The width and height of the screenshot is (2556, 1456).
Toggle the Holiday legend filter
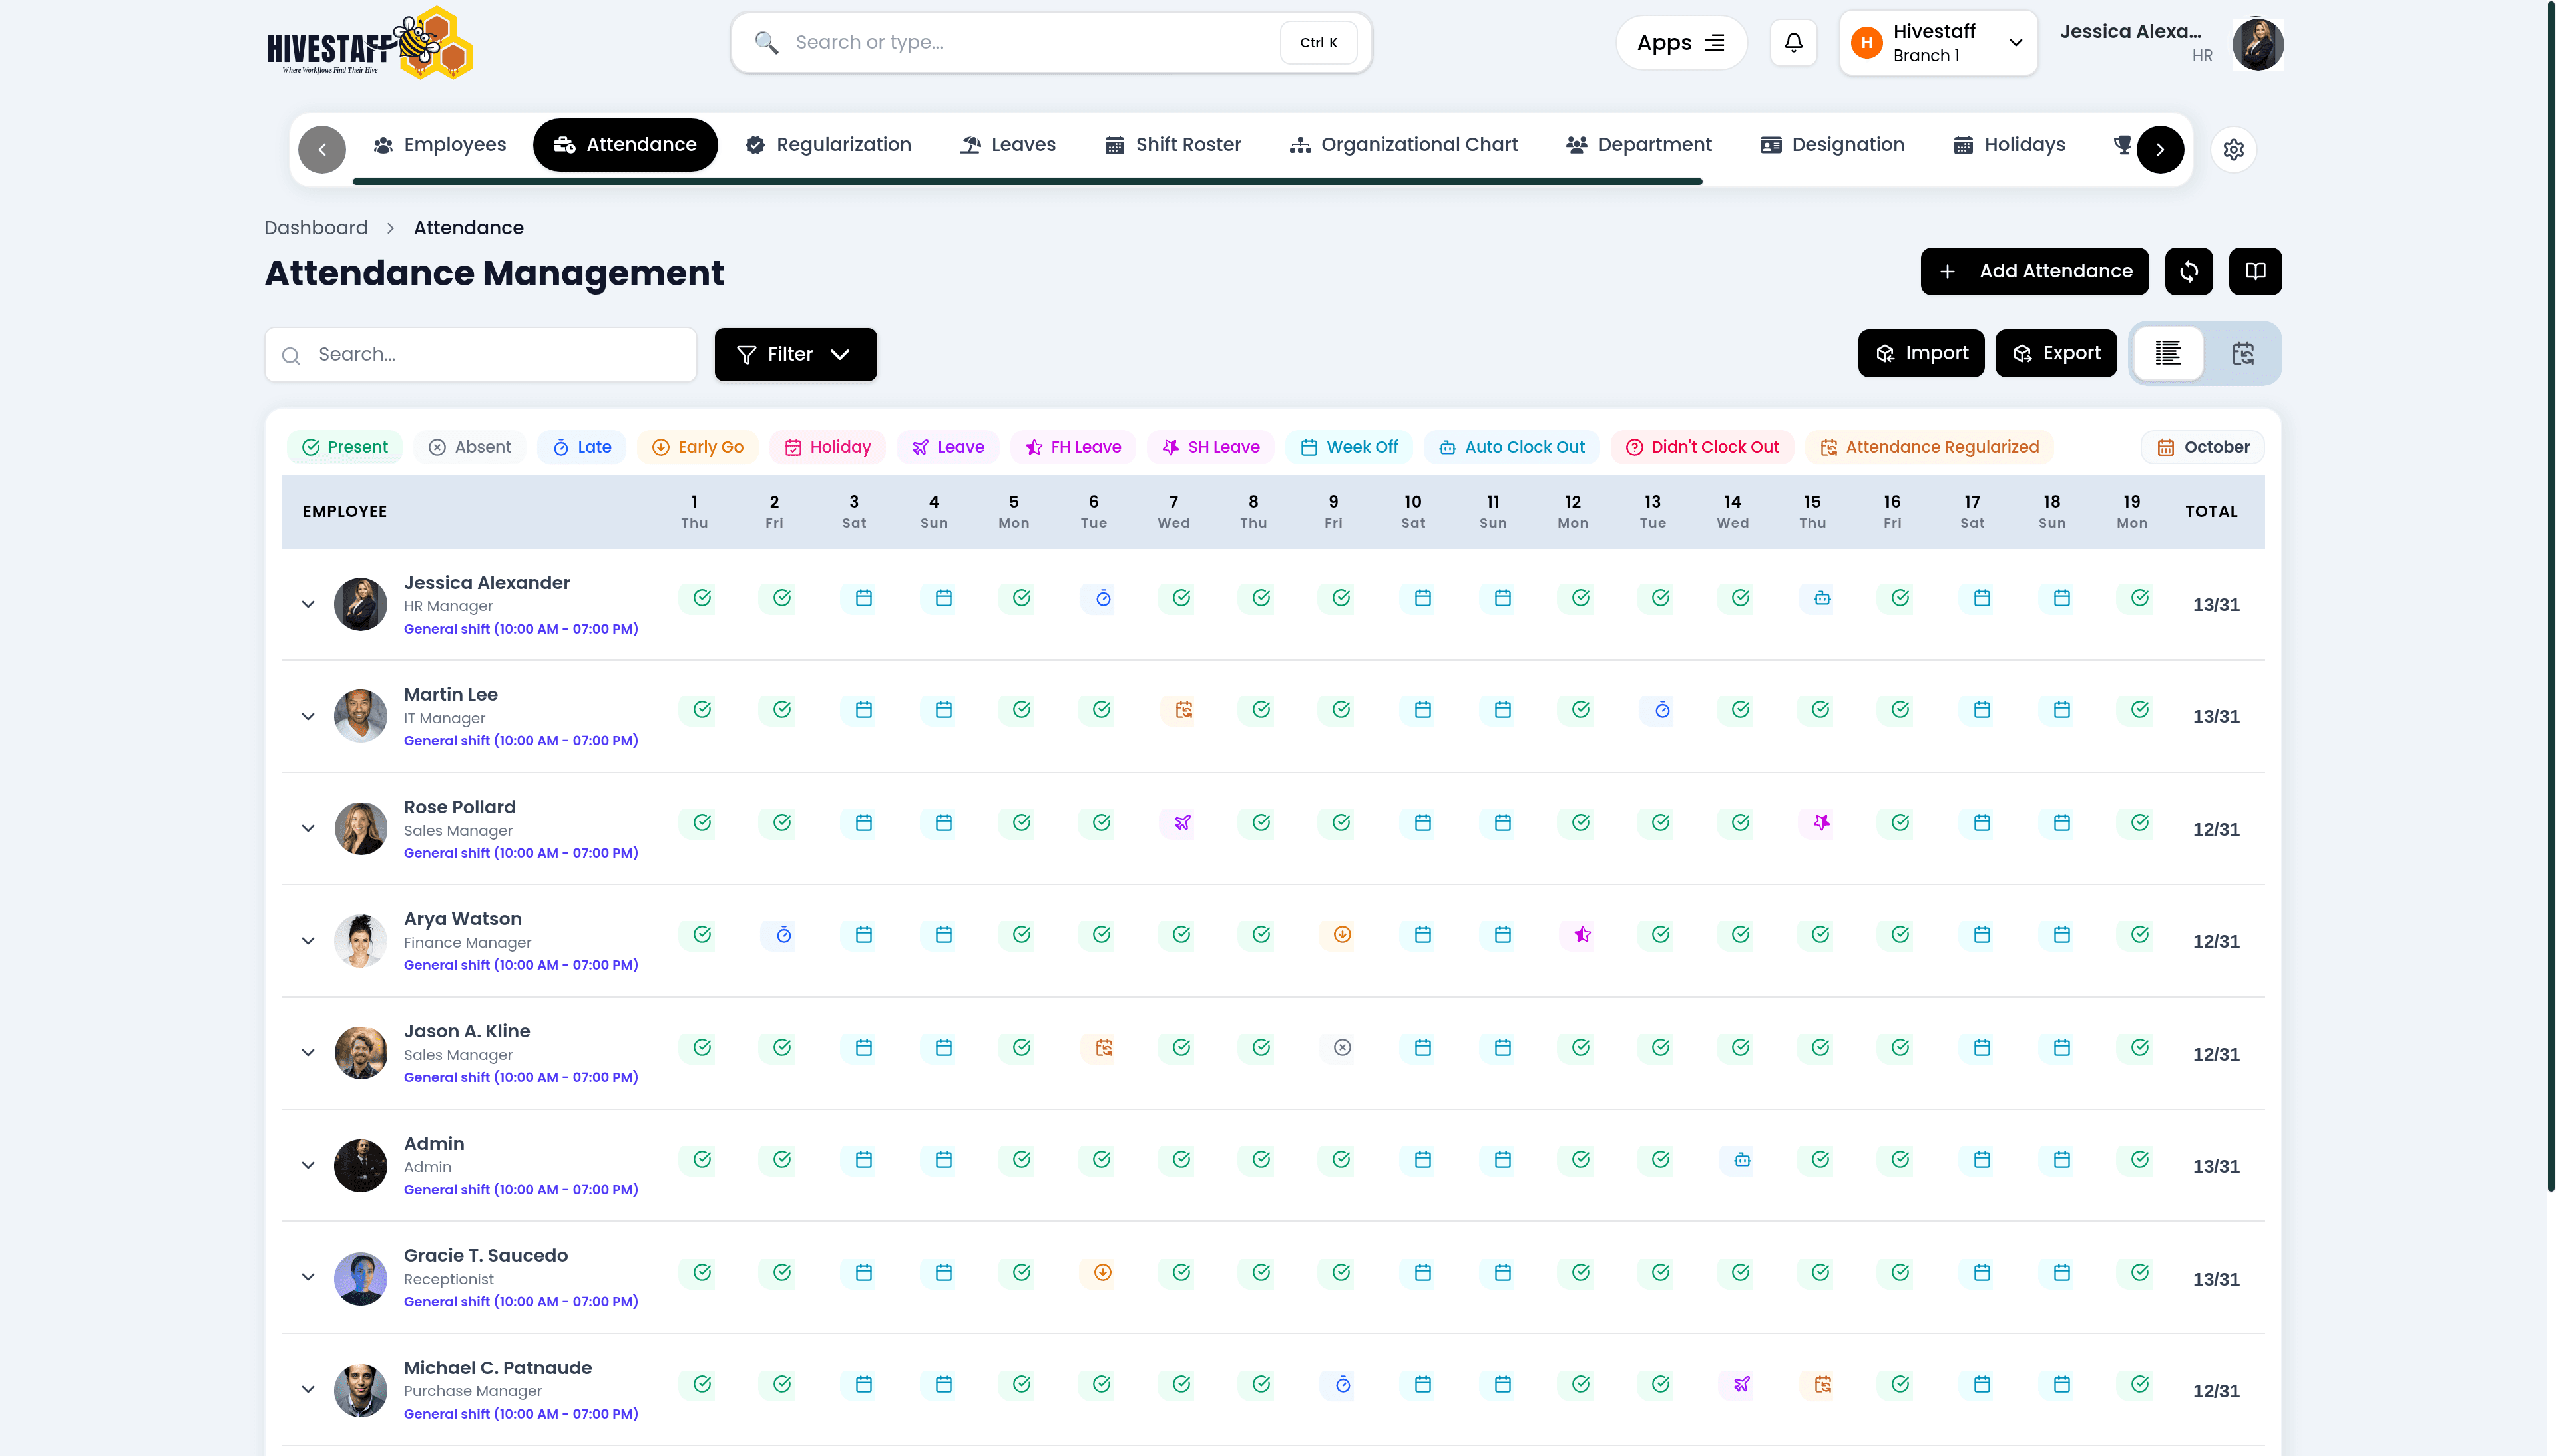[x=827, y=447]
